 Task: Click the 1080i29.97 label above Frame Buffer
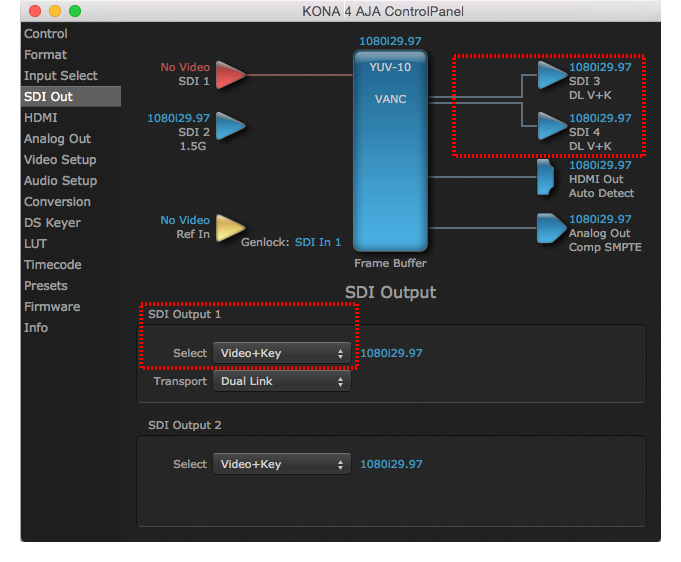pyautogui.click(x=390, y=41)
